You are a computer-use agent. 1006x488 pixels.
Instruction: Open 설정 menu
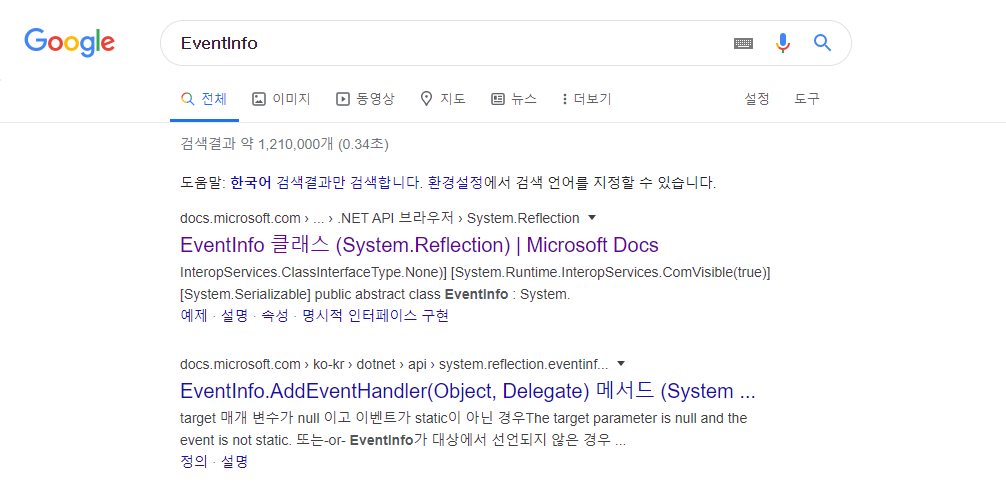756,99
